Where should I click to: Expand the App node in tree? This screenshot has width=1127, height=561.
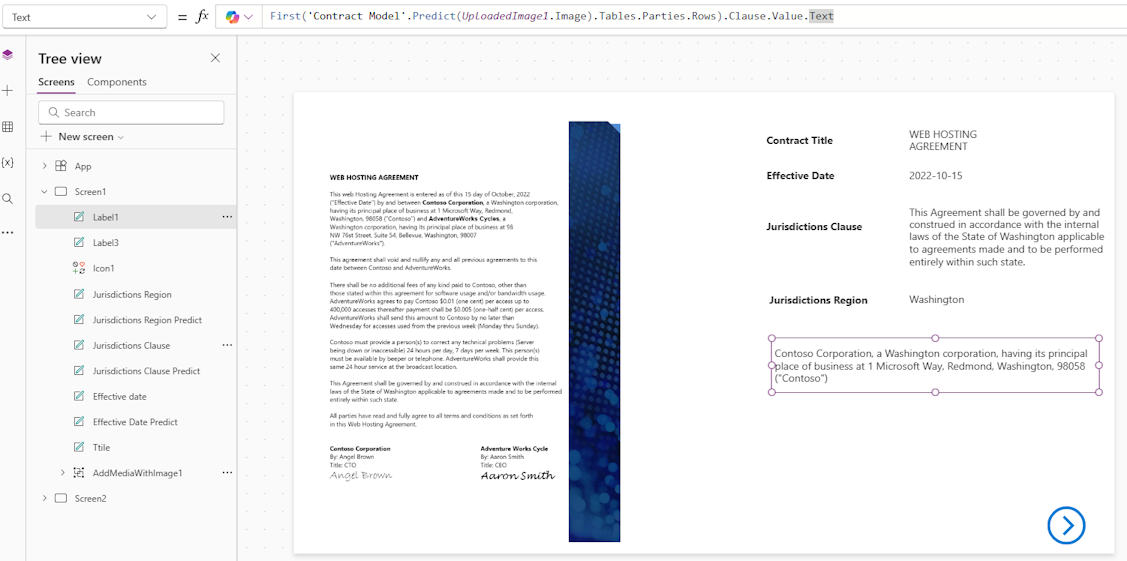click(x=45, y=166)
